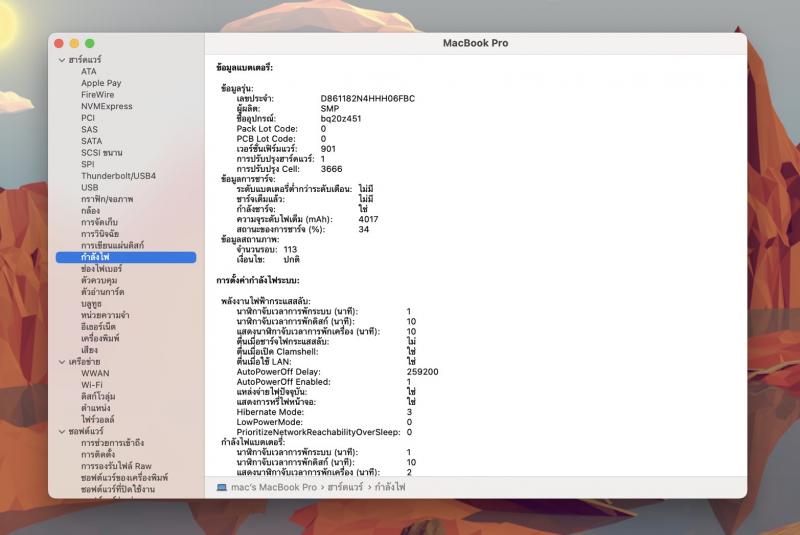Collapse the ซอฟต์แวร์ section chevron
This screenshot has width=800, height=535.
coord(62,431)
